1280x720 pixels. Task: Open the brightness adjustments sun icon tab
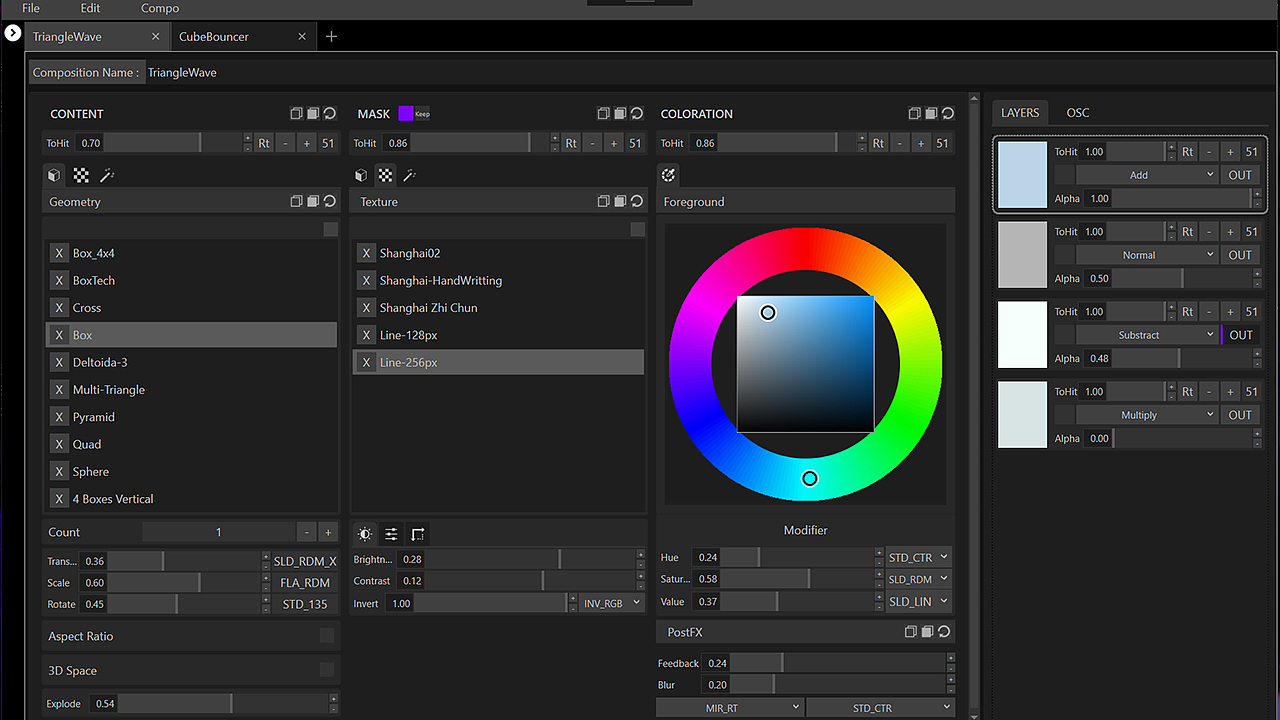click(365, 534)
